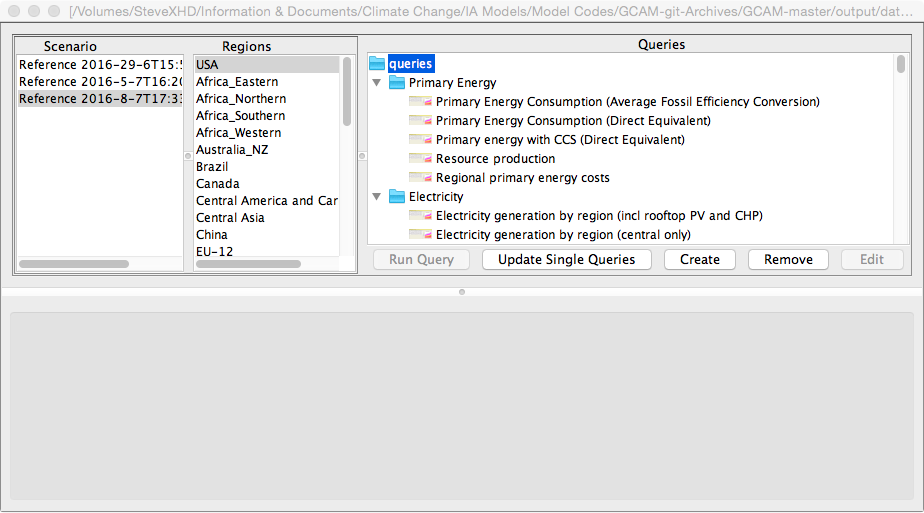Click horizontal split handle above results pane
The height and width of the screenshot is (513, 924).
click(462, 292)
